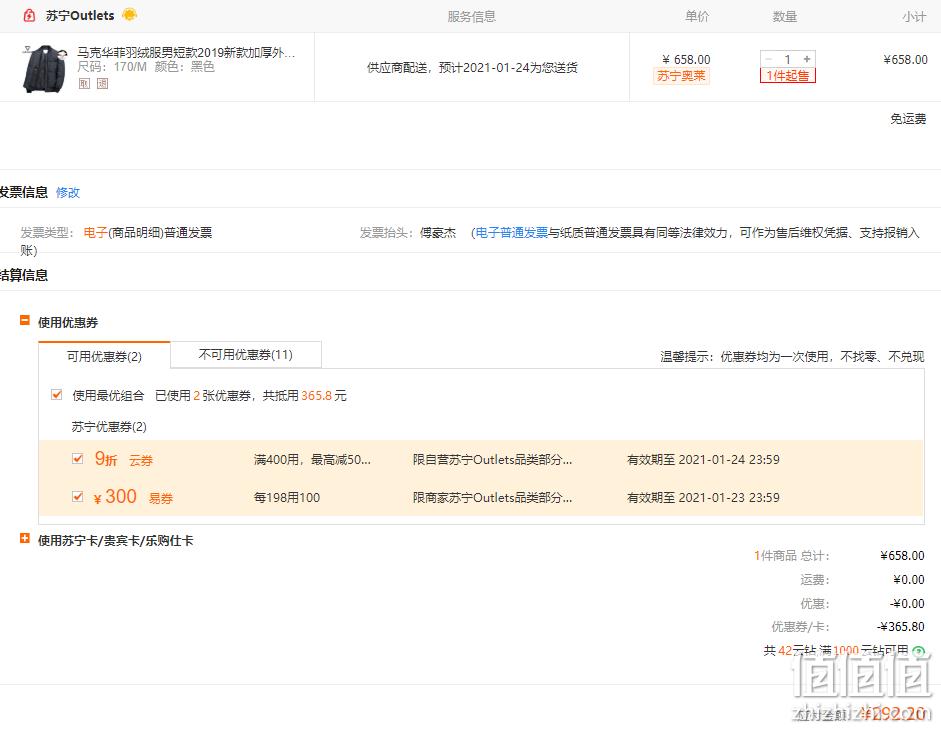Click 有效期至 2021-01-23 23:59 text

703,497
